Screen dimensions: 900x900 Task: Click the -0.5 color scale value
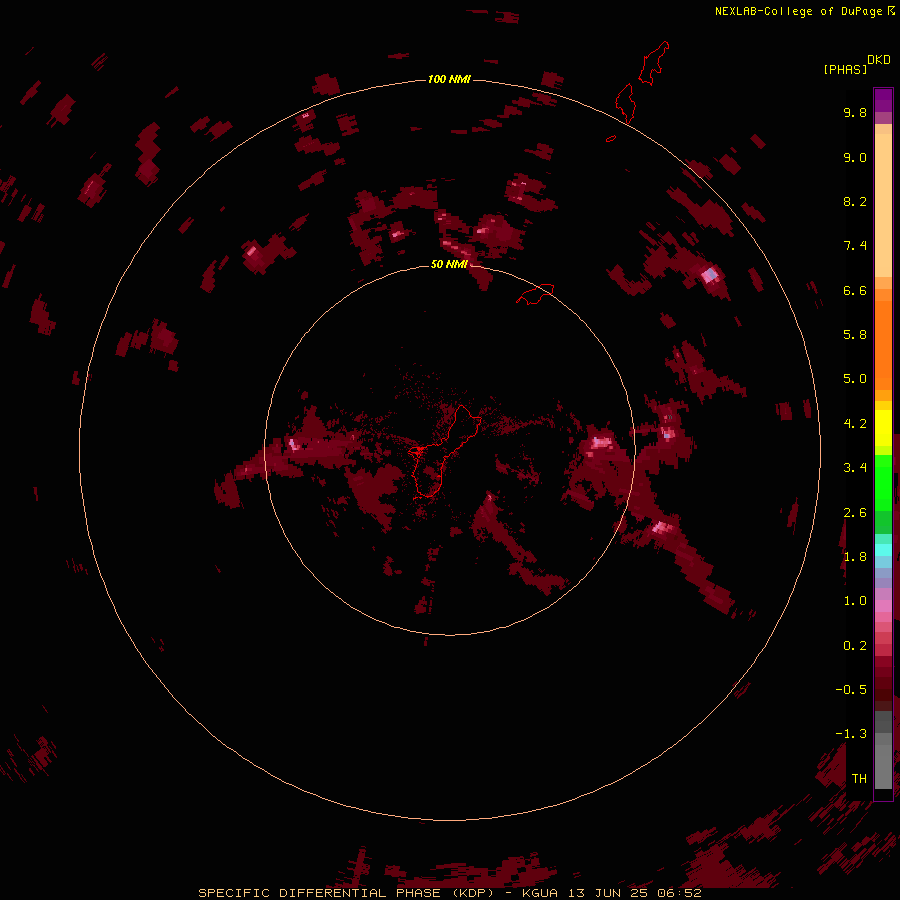pos(851,690)
